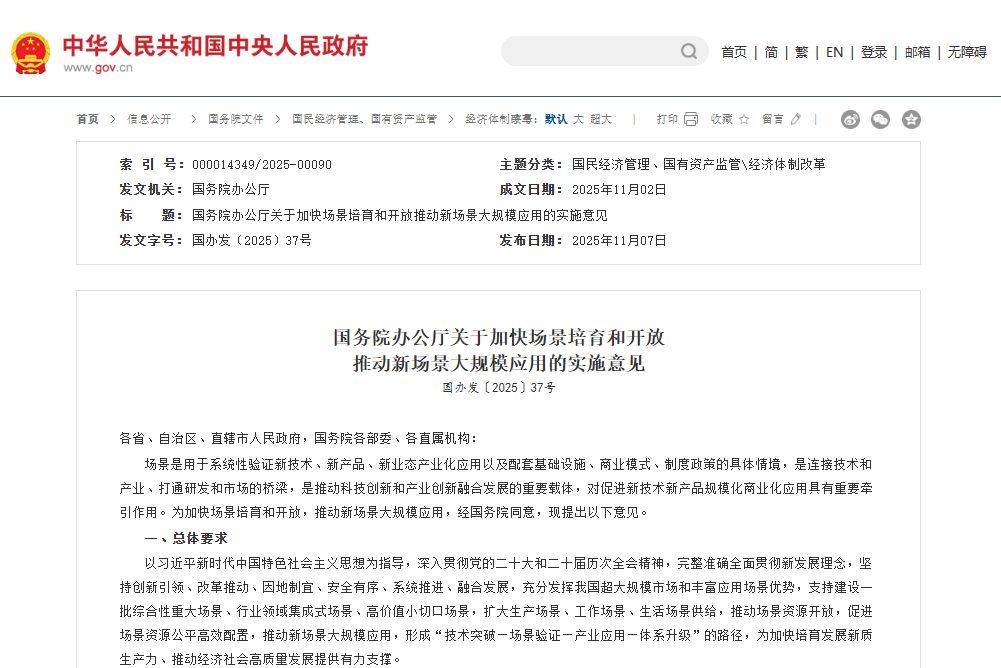Viewport: 1001px width, 668px height.
Task: Click the comment (留言) pencil icon
Action: [x=796, y=119]
